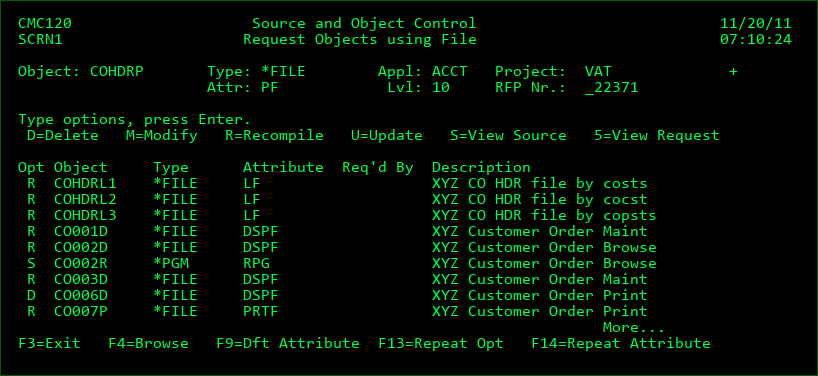The width and height of the screenshot is (818, 376).
Task: Click the time 07:10:24
Action: pos(755,40)
